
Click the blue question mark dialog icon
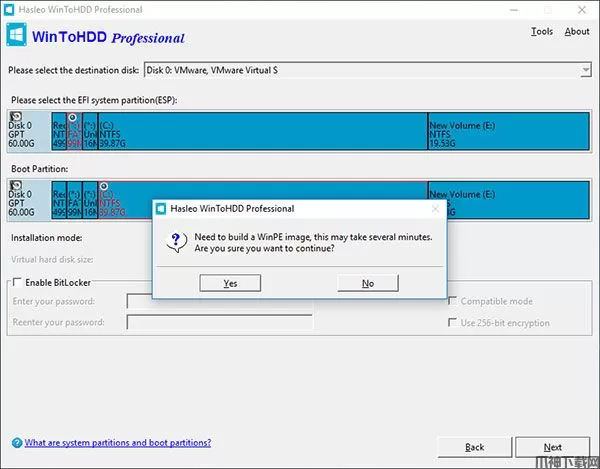click(x=177, y=241)
